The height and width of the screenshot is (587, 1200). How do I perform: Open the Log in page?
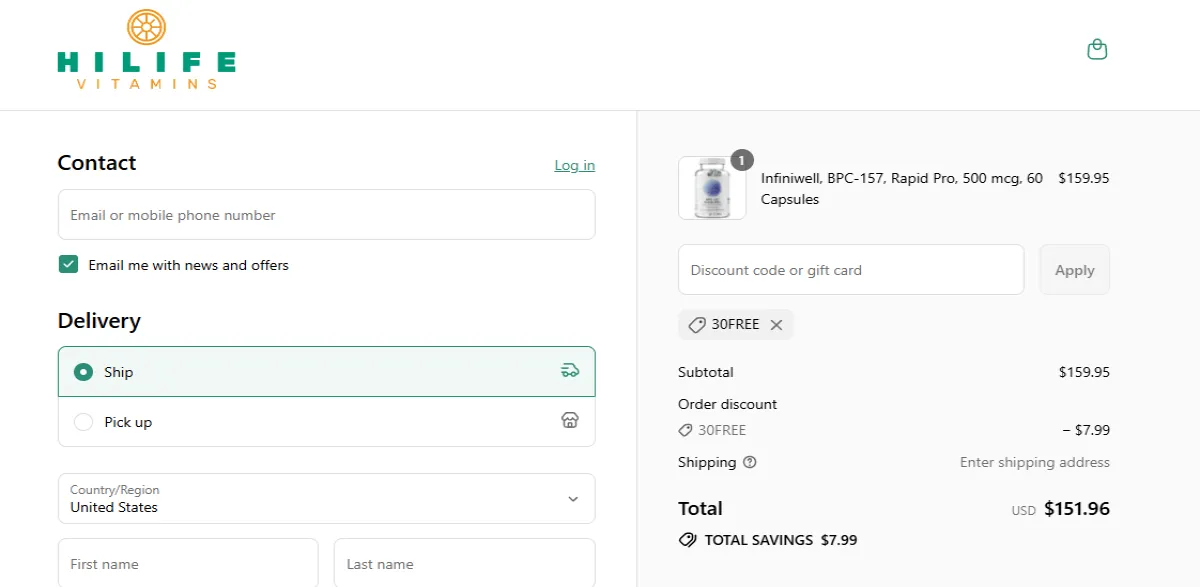pyautogui.click(x=574, y=165)
